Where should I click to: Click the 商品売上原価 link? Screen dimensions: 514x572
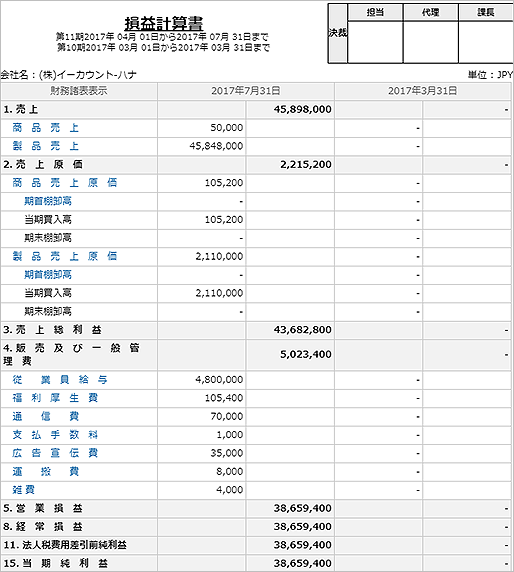pyautogui.click(x=65, y=183)
